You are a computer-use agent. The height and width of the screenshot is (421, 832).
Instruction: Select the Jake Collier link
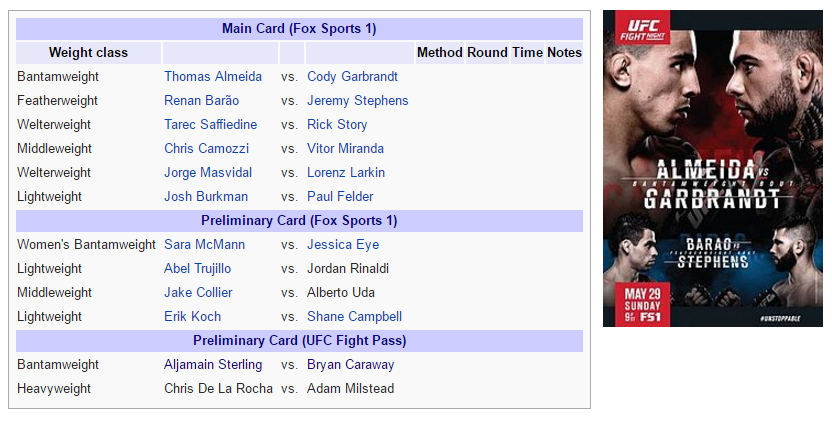click(198, 293)
